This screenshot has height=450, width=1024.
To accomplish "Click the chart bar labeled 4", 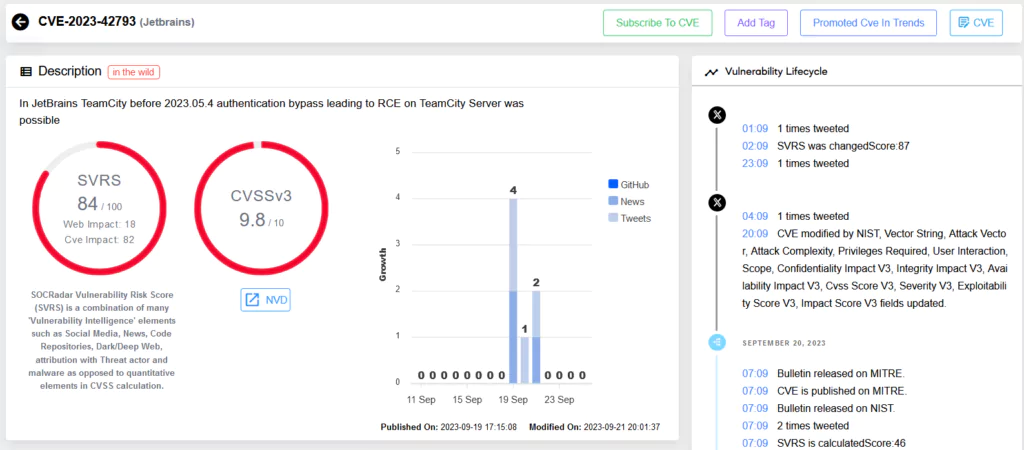I will (x=513, y=291).
